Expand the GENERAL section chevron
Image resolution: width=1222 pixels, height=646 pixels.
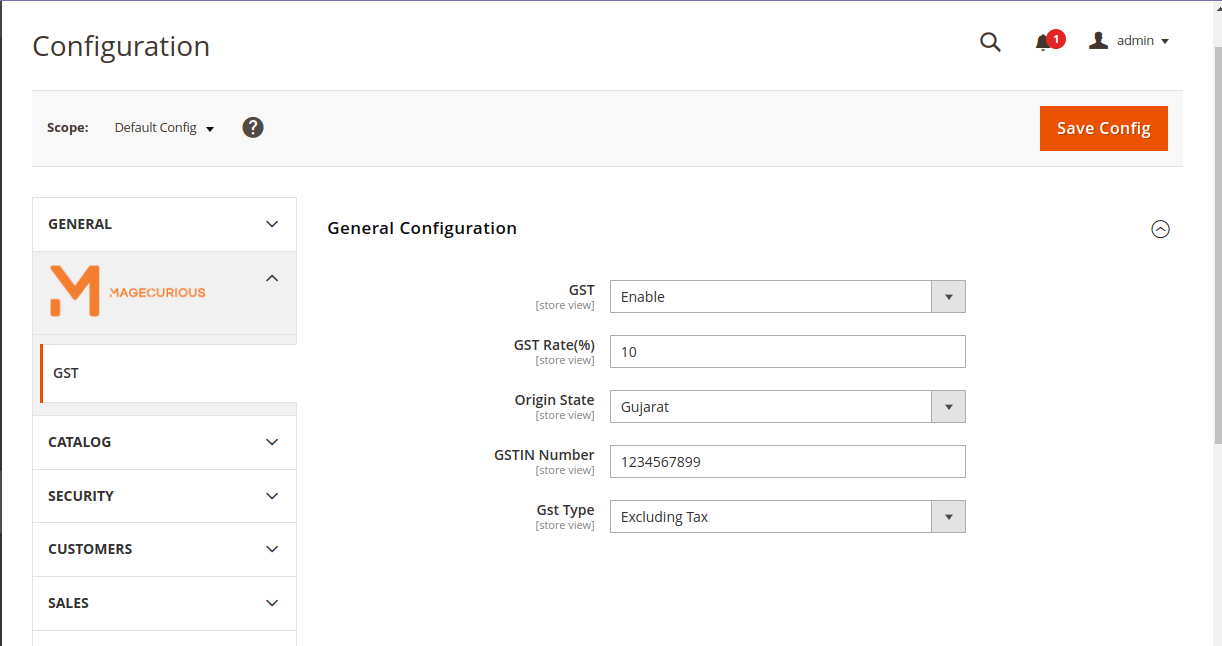click(272, 224)
